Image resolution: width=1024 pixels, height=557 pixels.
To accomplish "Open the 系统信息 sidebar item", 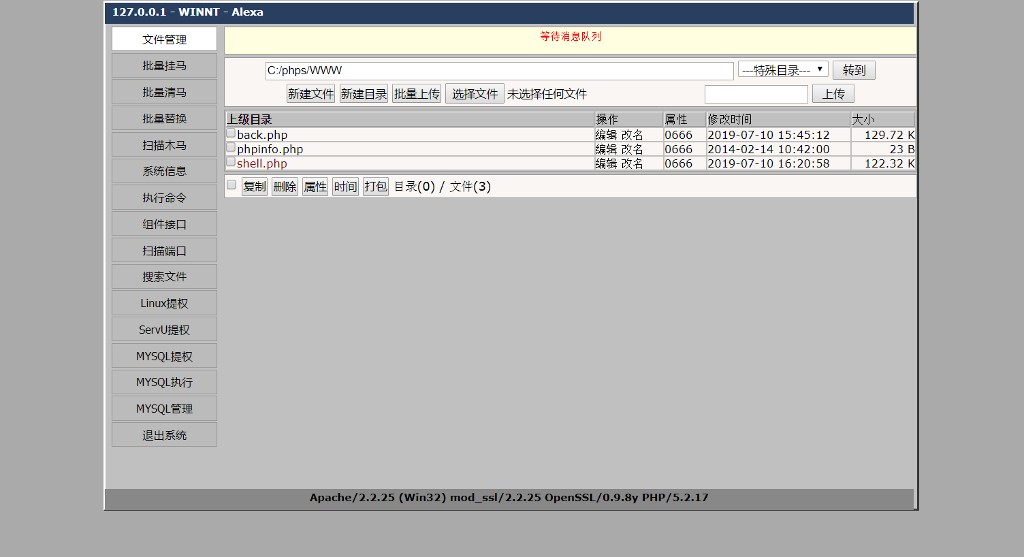I will pos(164,171).
